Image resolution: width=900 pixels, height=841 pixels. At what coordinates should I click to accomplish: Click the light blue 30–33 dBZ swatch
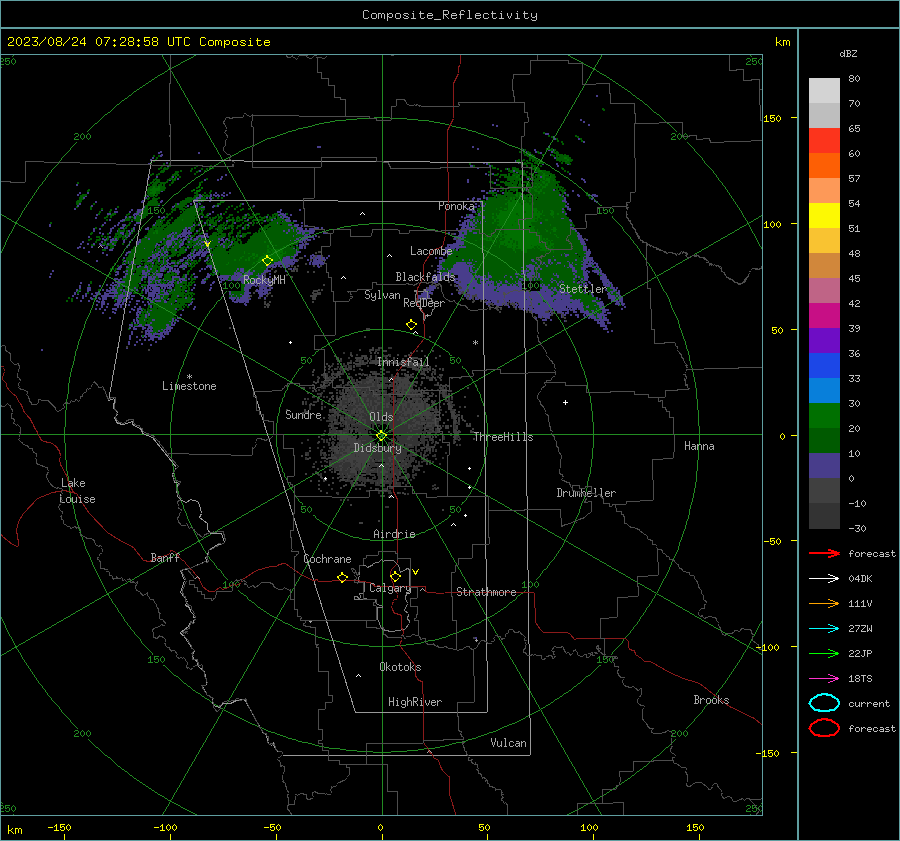click(824, 391)
